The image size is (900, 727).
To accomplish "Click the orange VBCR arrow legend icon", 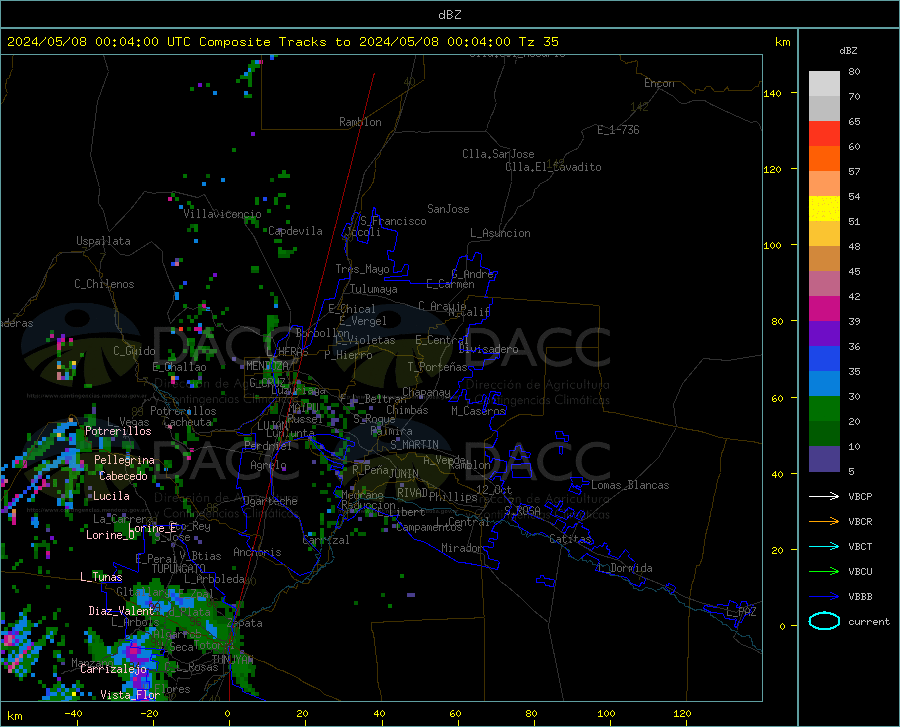I will click(x=824, y=521).
